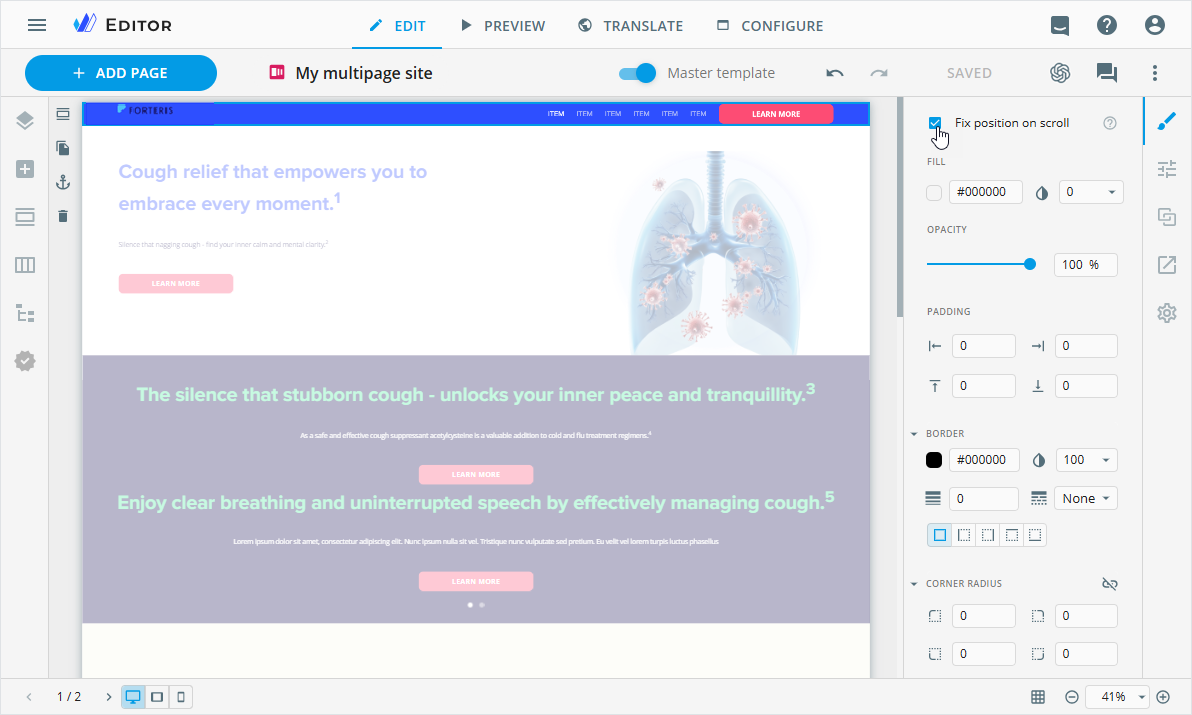Collapse the Border section
Screen dimensions: 1192x715
coord(914,434)
